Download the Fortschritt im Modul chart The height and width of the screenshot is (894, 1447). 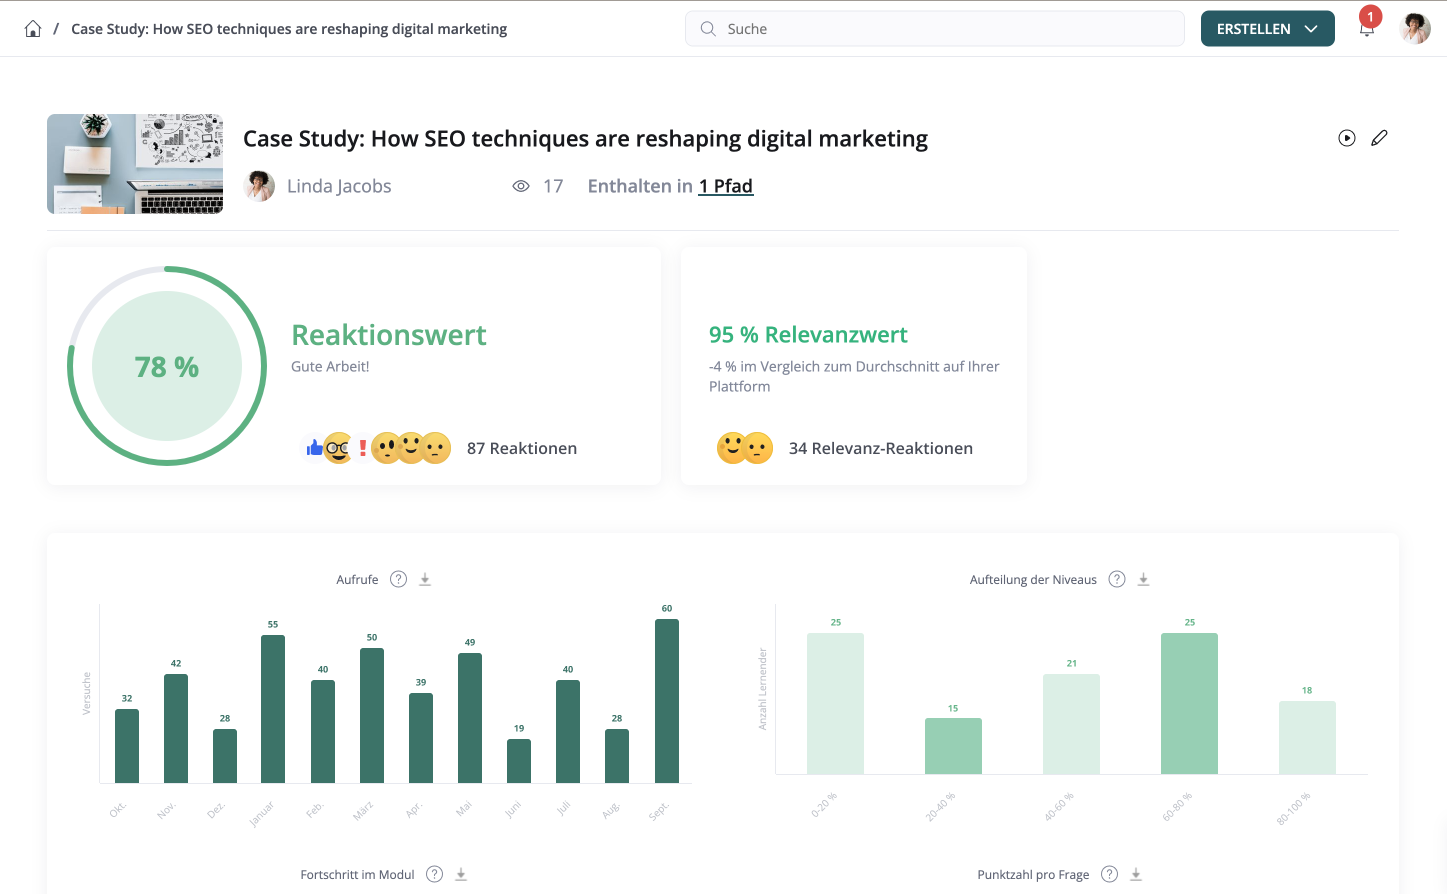(461, 874)
